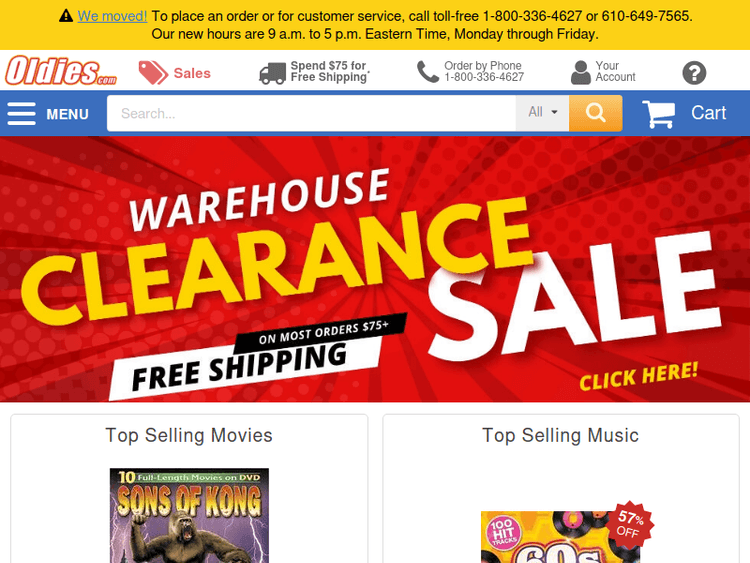Open the Sons of Kong DVD thumbnail
The image size is (750, 563).
189,516
